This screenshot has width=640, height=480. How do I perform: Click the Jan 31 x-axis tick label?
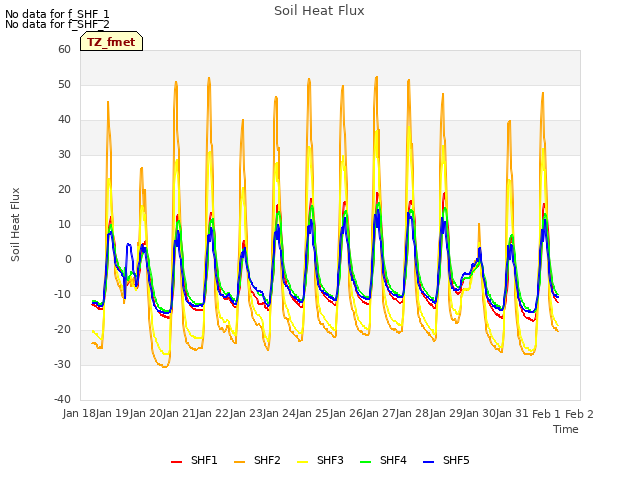click(x=513, y=413)
